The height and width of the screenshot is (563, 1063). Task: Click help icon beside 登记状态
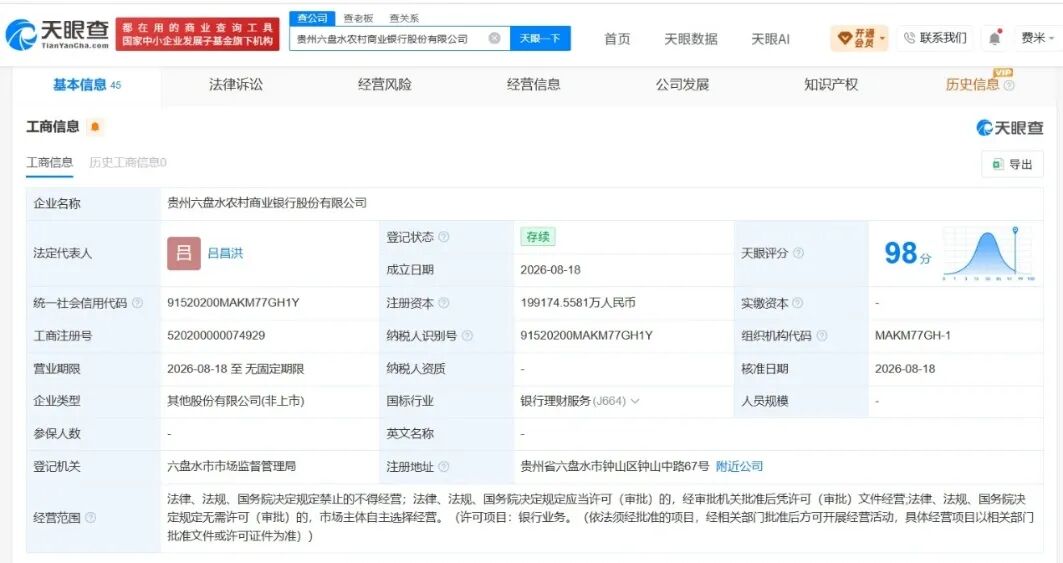click(x=444, y=237)
